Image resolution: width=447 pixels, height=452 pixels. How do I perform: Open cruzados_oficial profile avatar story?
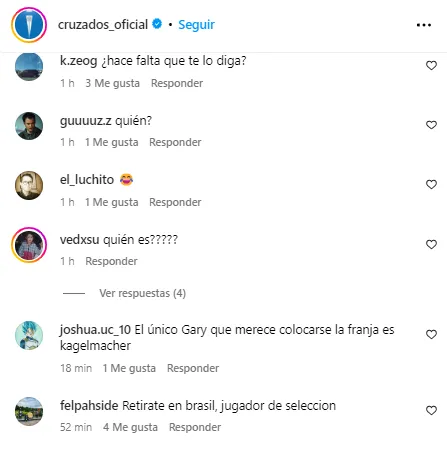point(29,25)
